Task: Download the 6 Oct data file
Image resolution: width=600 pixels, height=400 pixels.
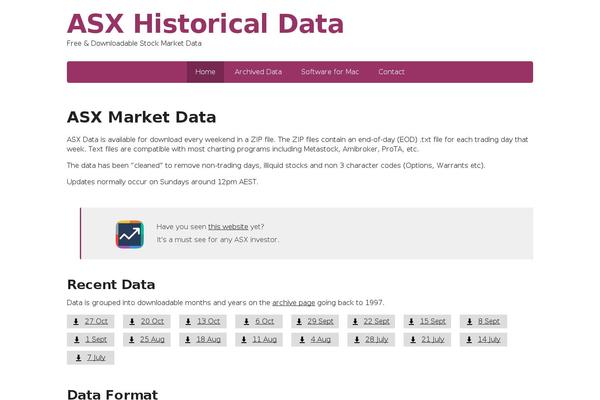Action: click(x=259, y=322)
